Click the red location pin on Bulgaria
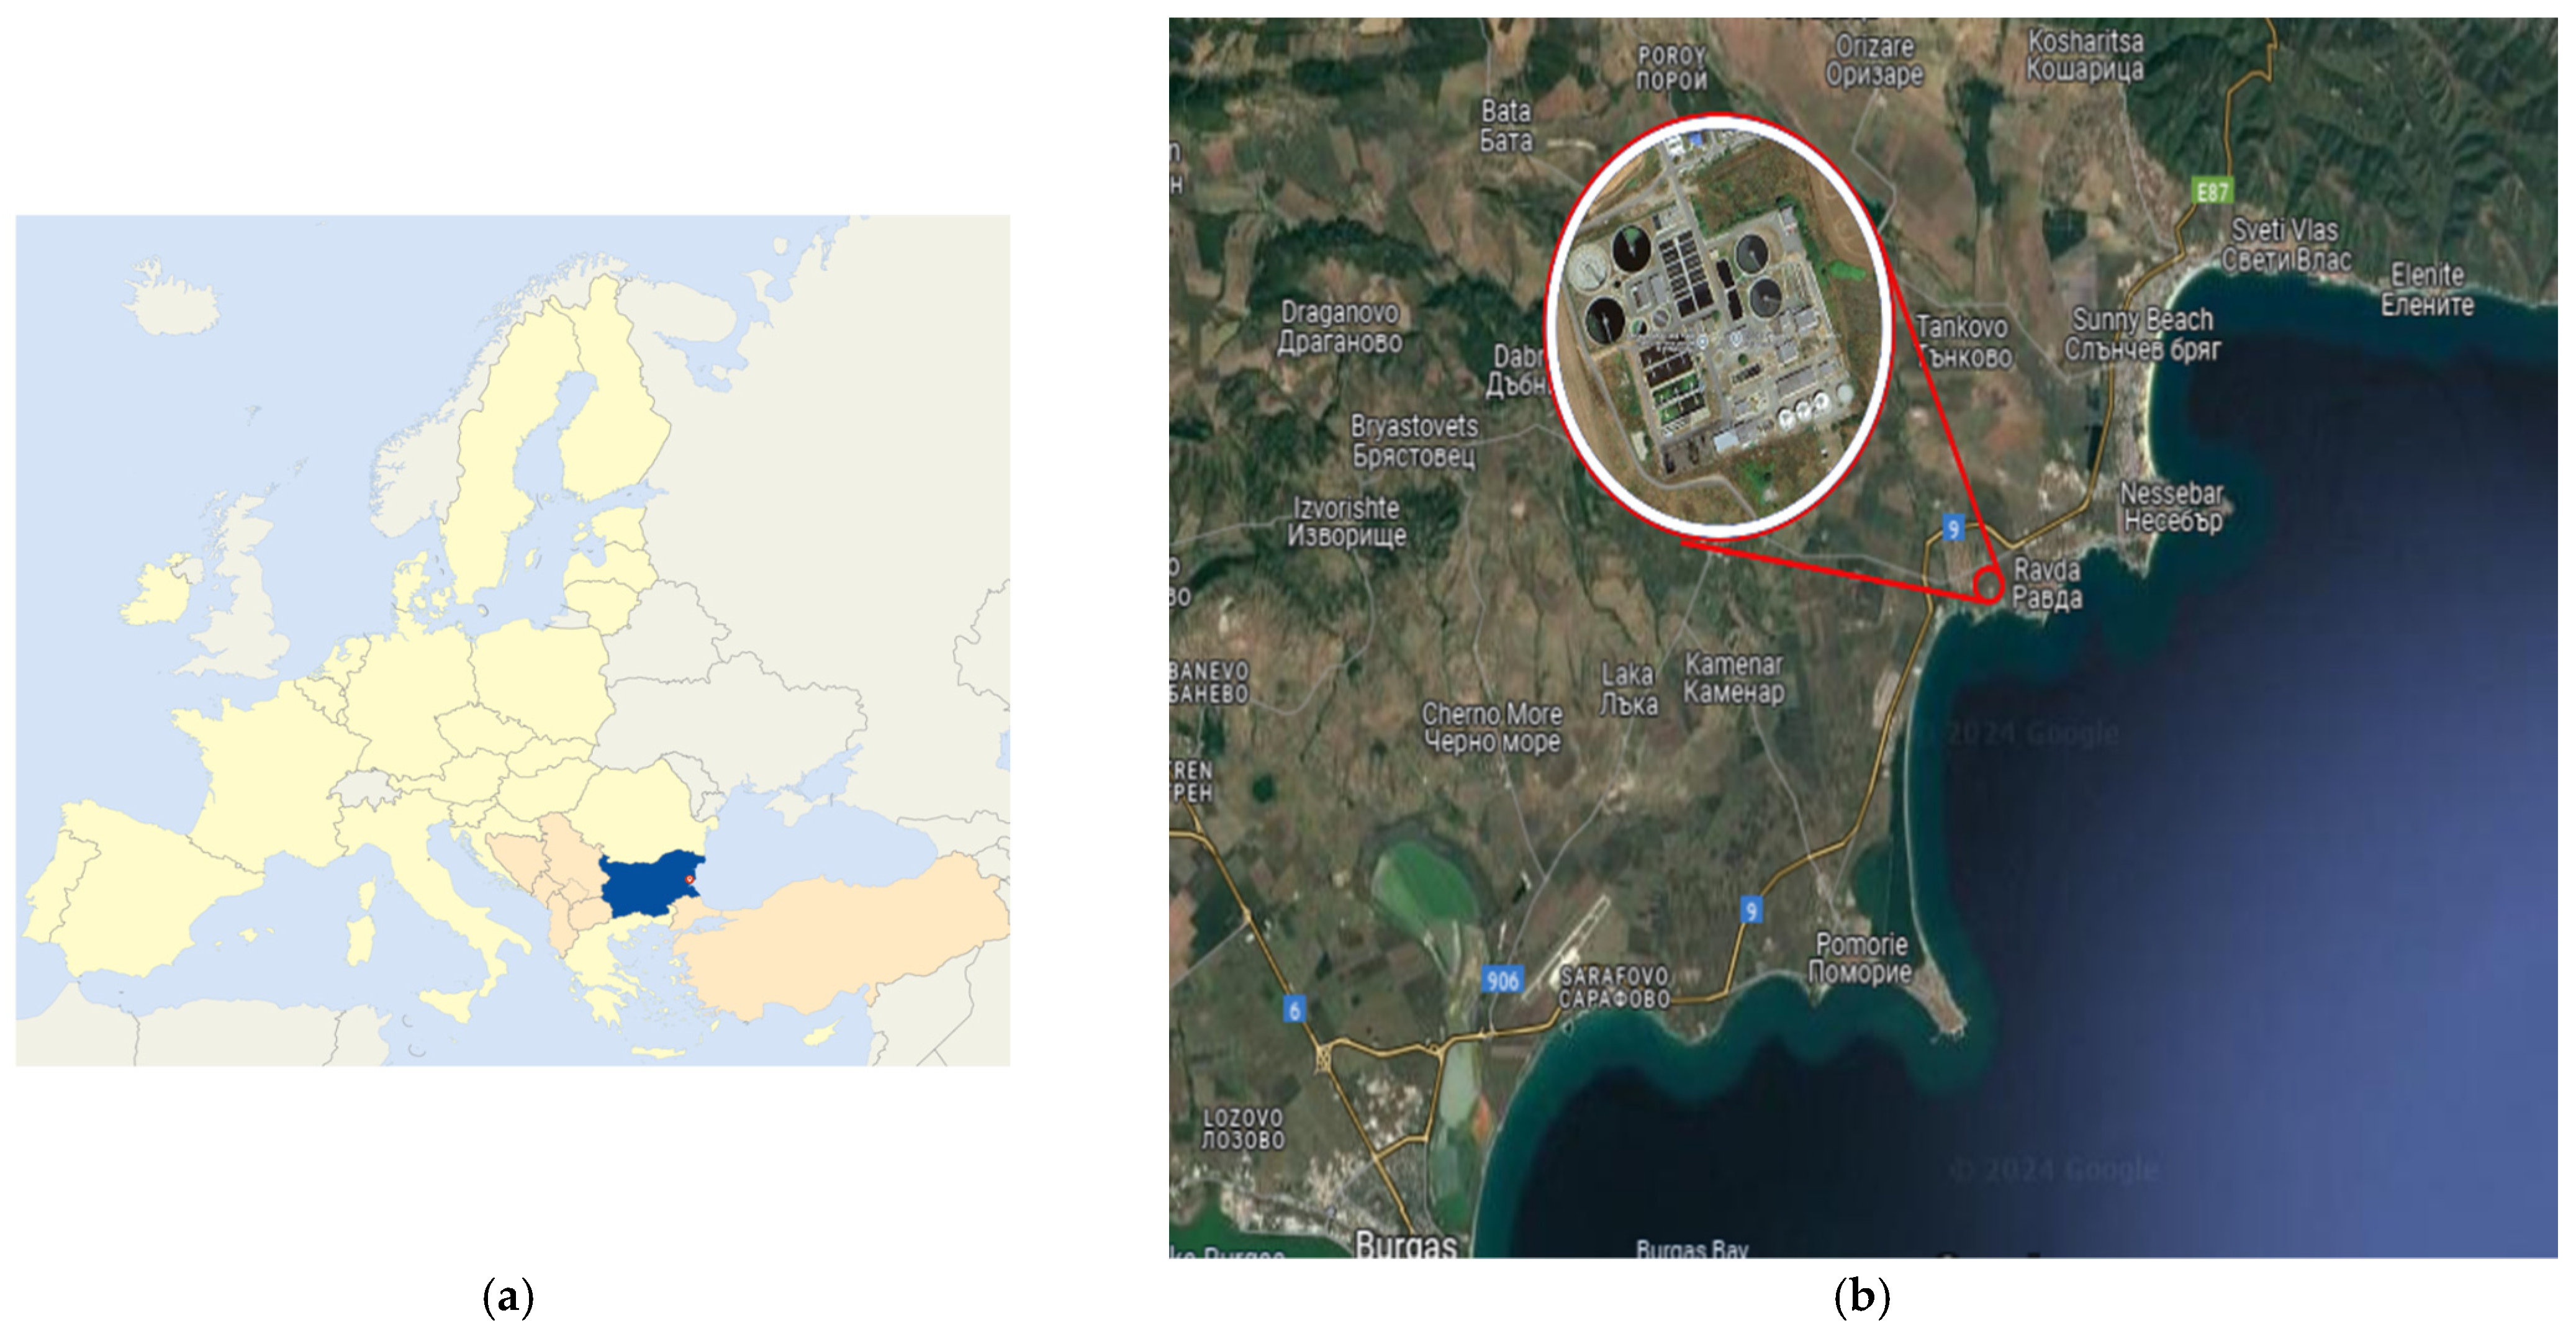Viewport: 2576px width, 1336px height. 689,880
